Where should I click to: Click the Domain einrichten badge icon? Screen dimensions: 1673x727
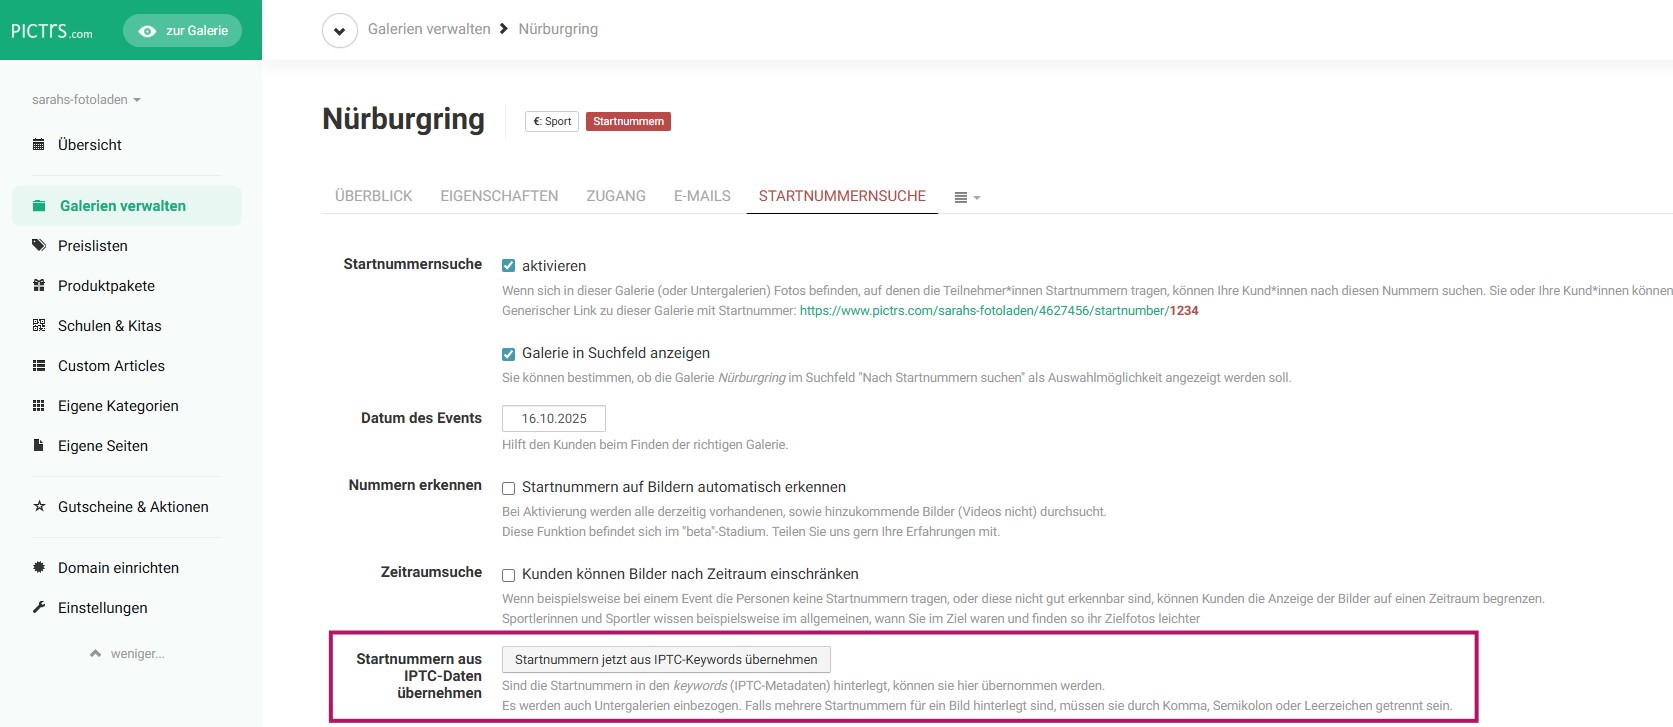39,568
